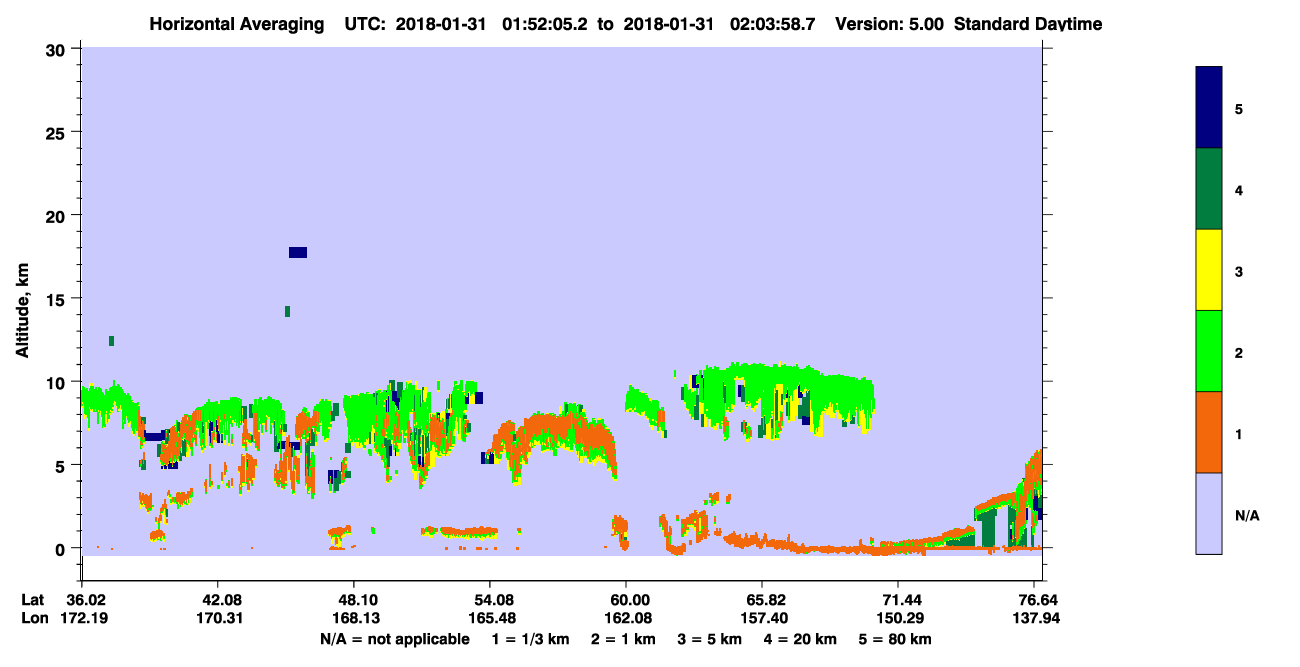Click the 'Lat' row label
This screenshot has height=667, width=1300.
[x=33, y=599]
